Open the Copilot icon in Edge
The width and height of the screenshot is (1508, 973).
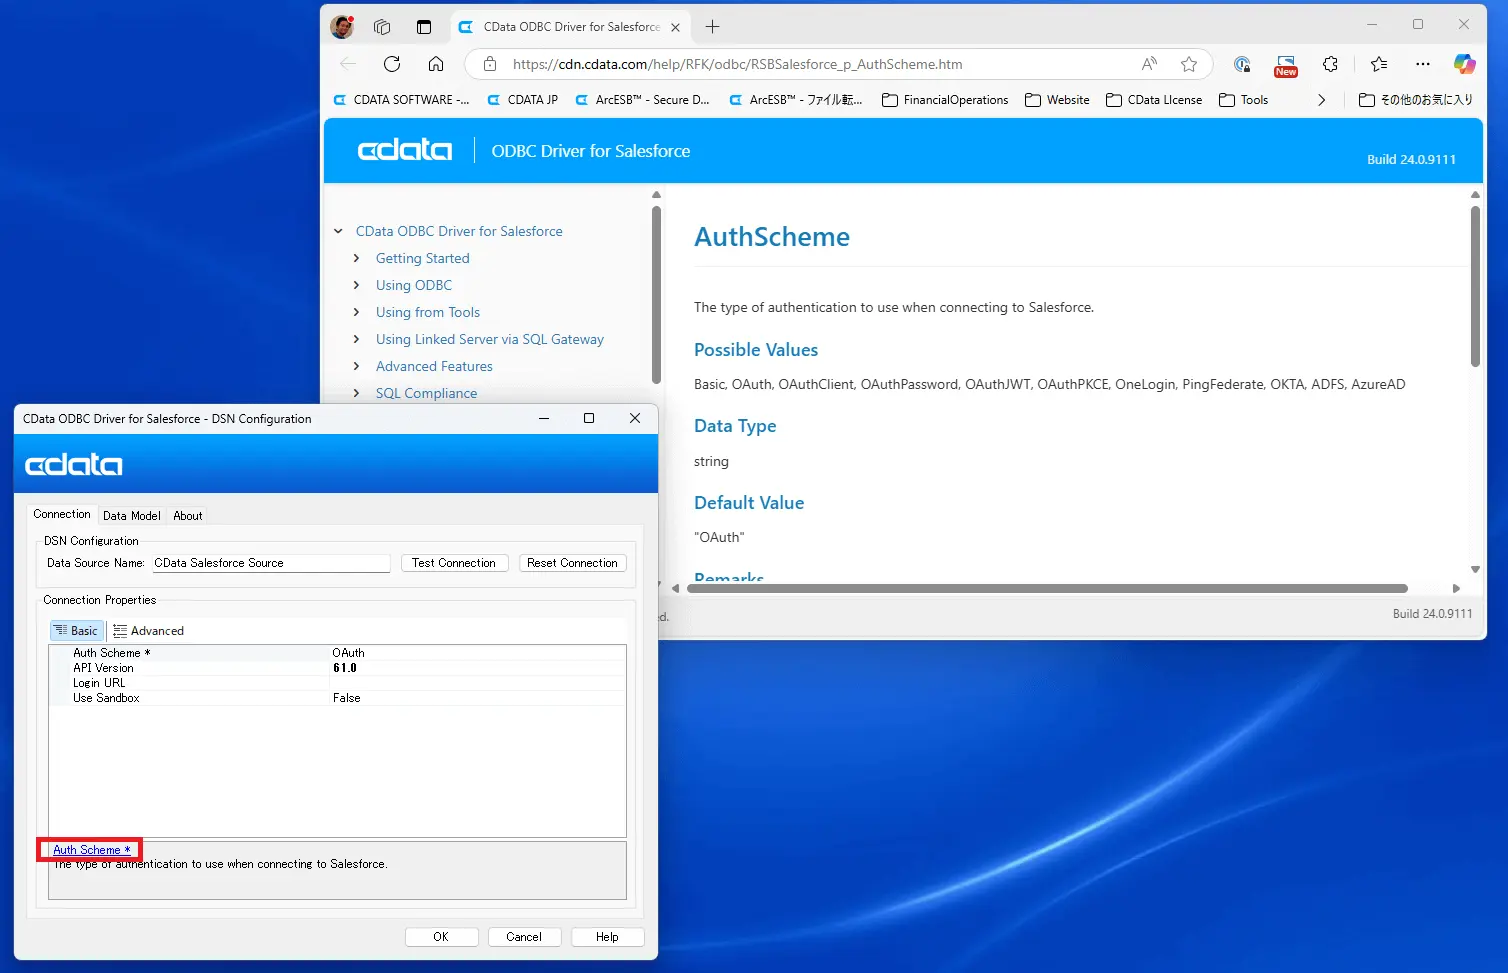click(1464, 63)
